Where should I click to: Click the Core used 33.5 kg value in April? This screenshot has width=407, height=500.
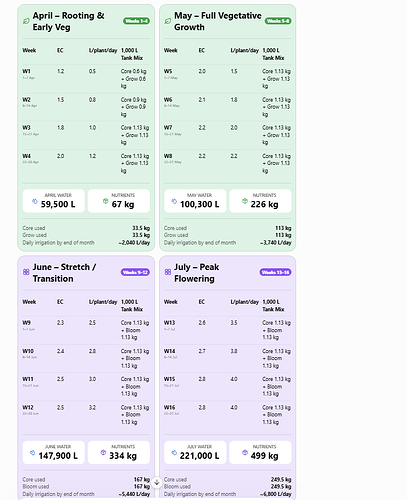click(x=141, y=228)
